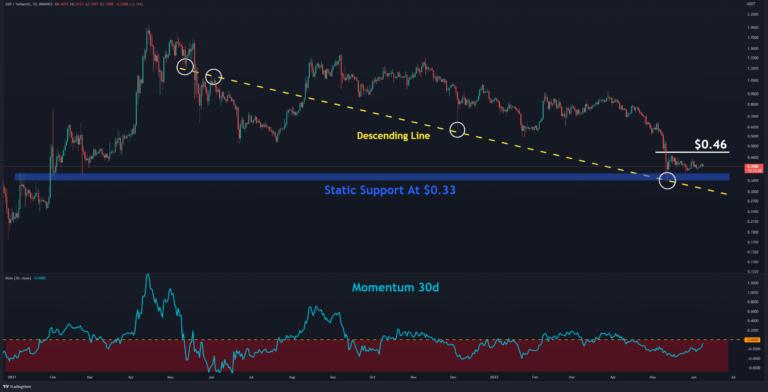Select the white horizontal line under $0.46
Image resolution: width=768 pixels, height=392 pixels.
coord(693,152)
